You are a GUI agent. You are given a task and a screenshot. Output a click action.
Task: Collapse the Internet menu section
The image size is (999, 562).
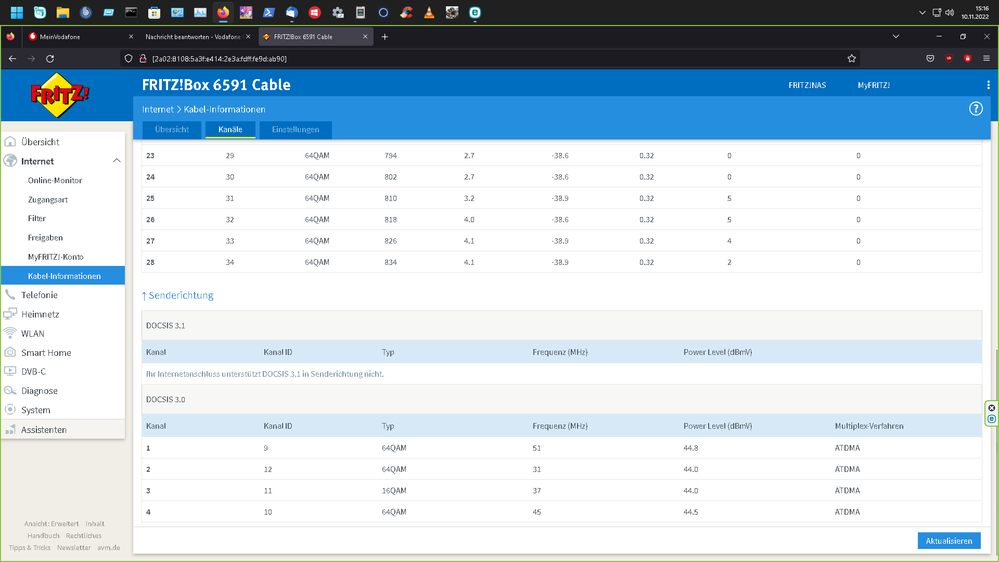click(117, 161)
